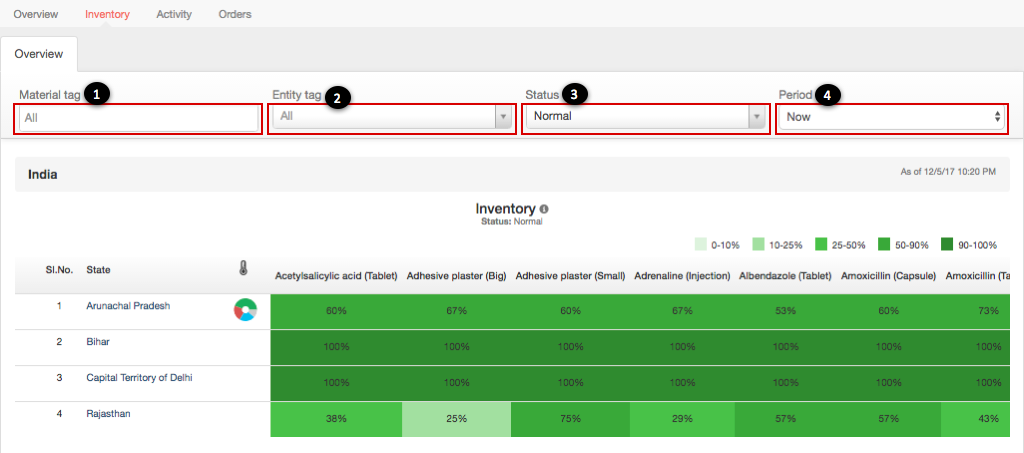This screenshot has height=453, width=1024.
Task: Click the thermometer temperature column icon
Action: click(x=244, y=268)
